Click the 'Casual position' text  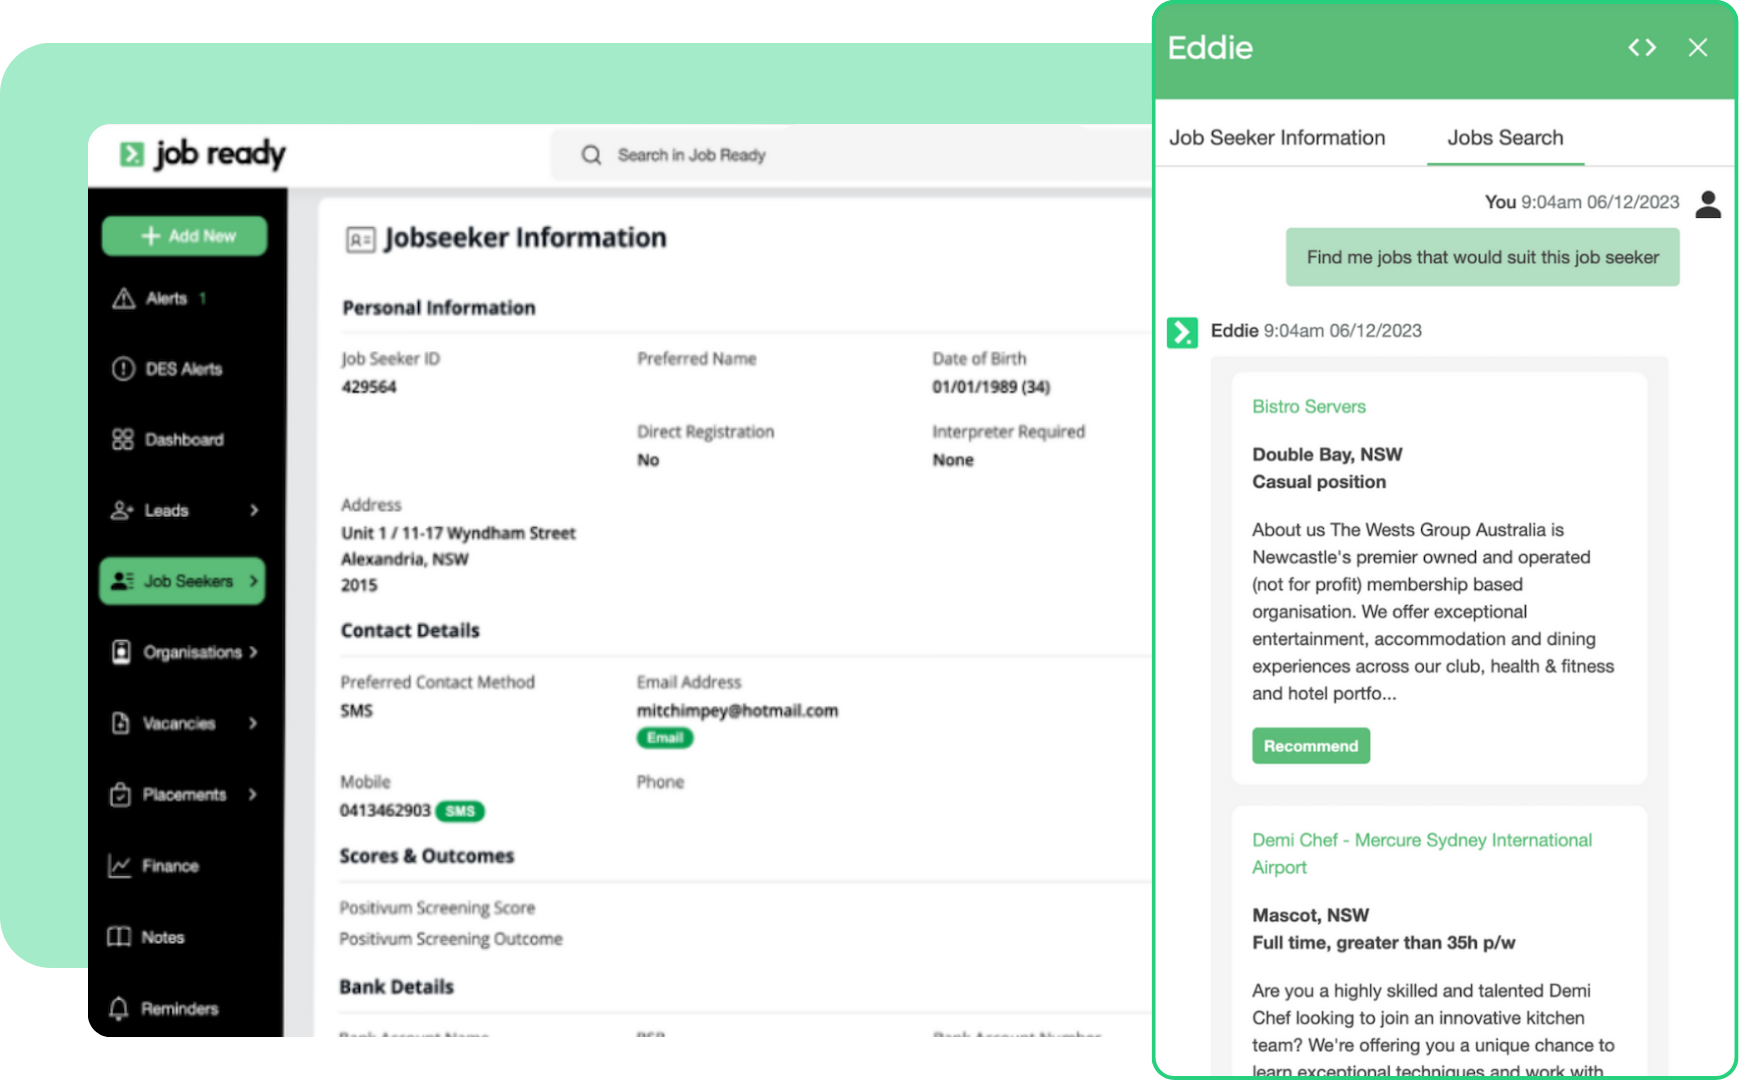click(x=1319, y=482)
